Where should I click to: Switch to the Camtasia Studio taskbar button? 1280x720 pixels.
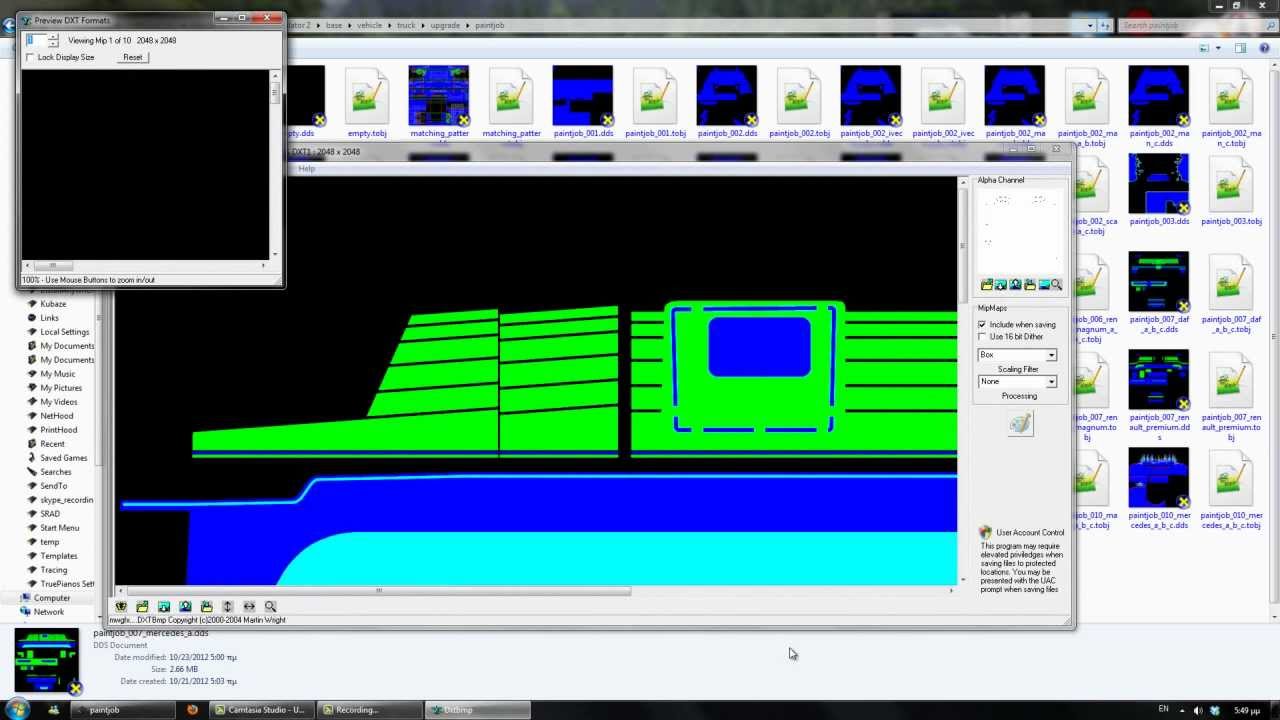click(260, 710)
